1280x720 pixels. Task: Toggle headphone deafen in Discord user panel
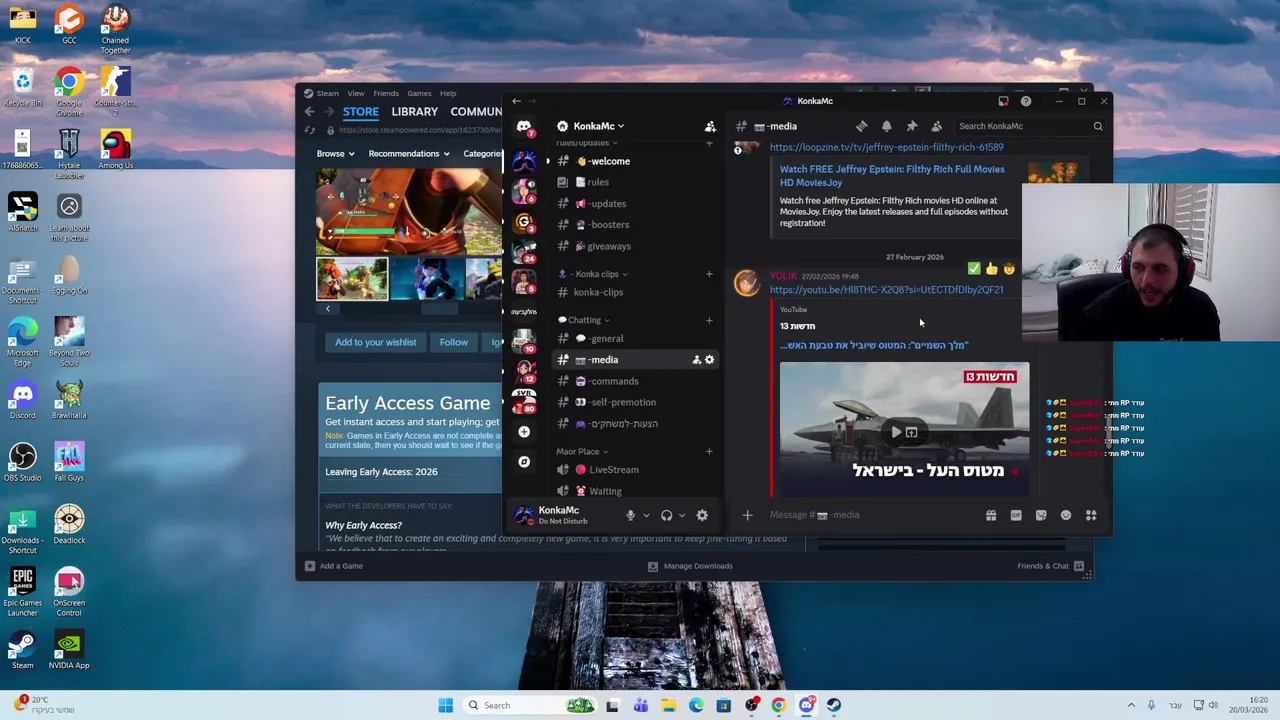(x=667, y=515)
